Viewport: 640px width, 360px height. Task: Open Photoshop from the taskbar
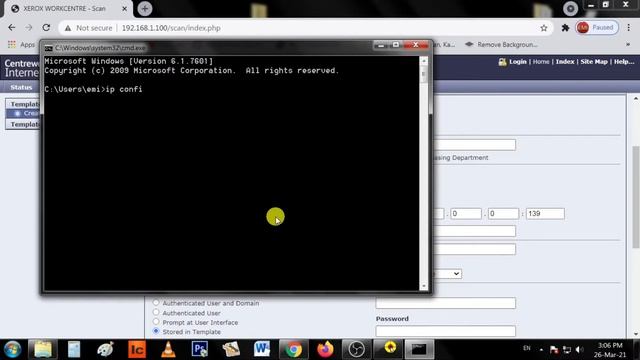click(x=199, y=349)
